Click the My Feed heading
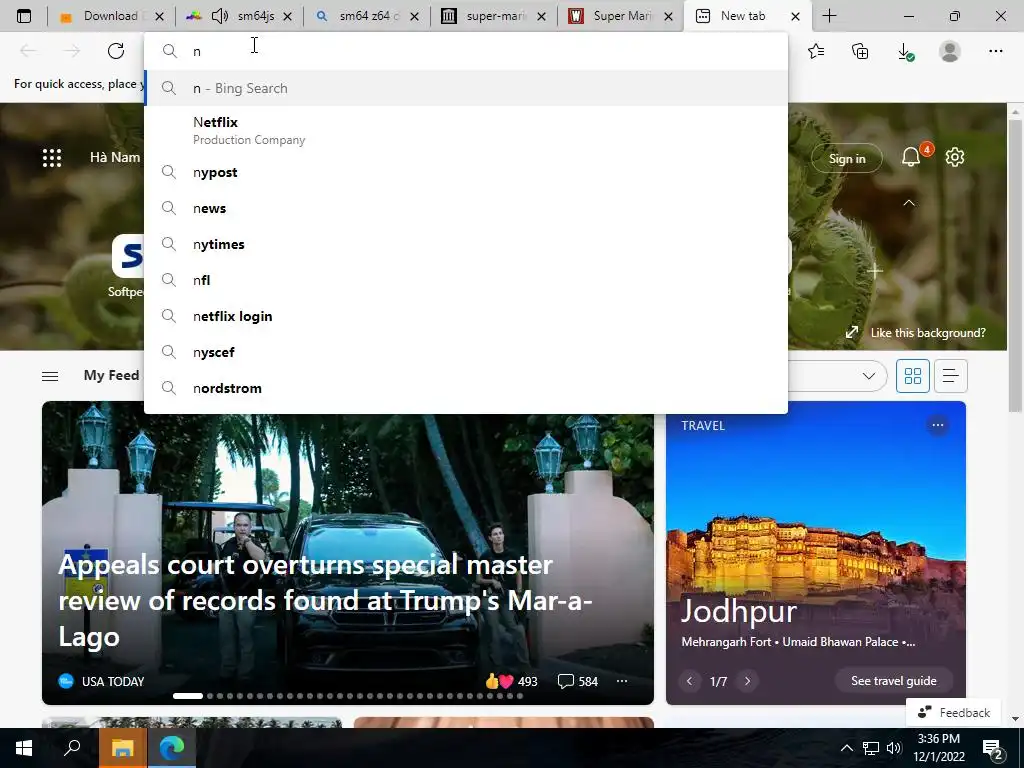Viewport: 1024px width, 768px height. (x=111, y=376)
